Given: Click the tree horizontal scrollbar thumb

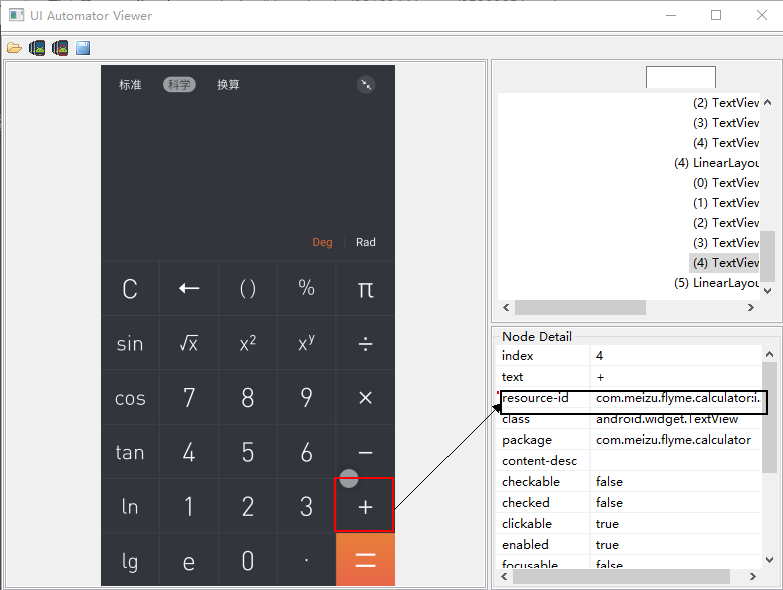Looking at the screenshot, I should (580, 307).
